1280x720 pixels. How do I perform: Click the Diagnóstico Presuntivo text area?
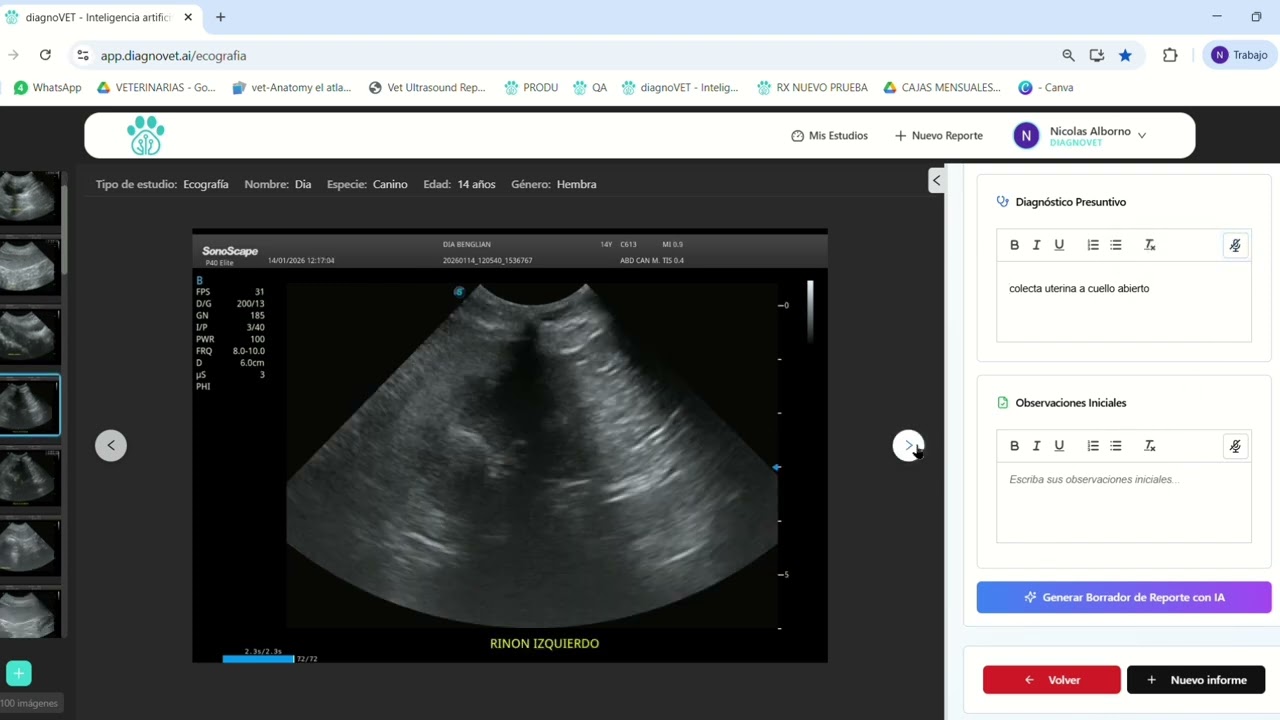coord(1124,301)
